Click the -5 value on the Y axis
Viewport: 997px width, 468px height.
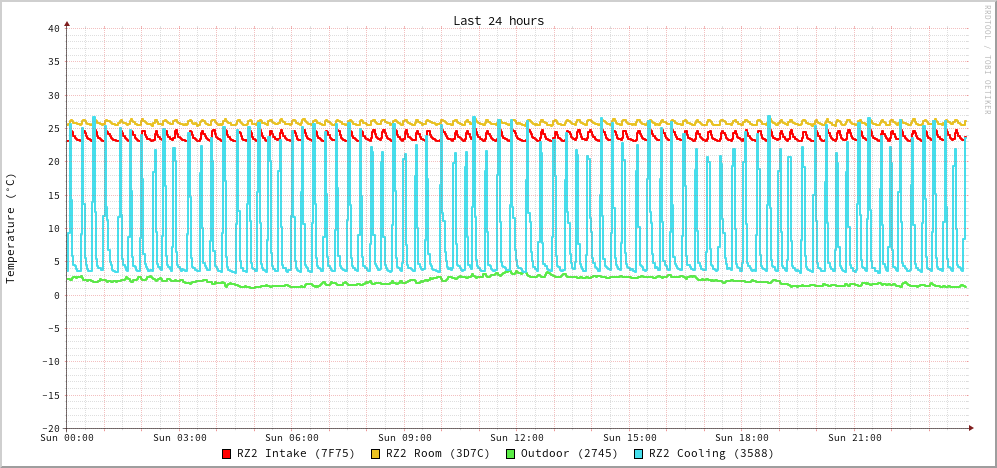53,329
